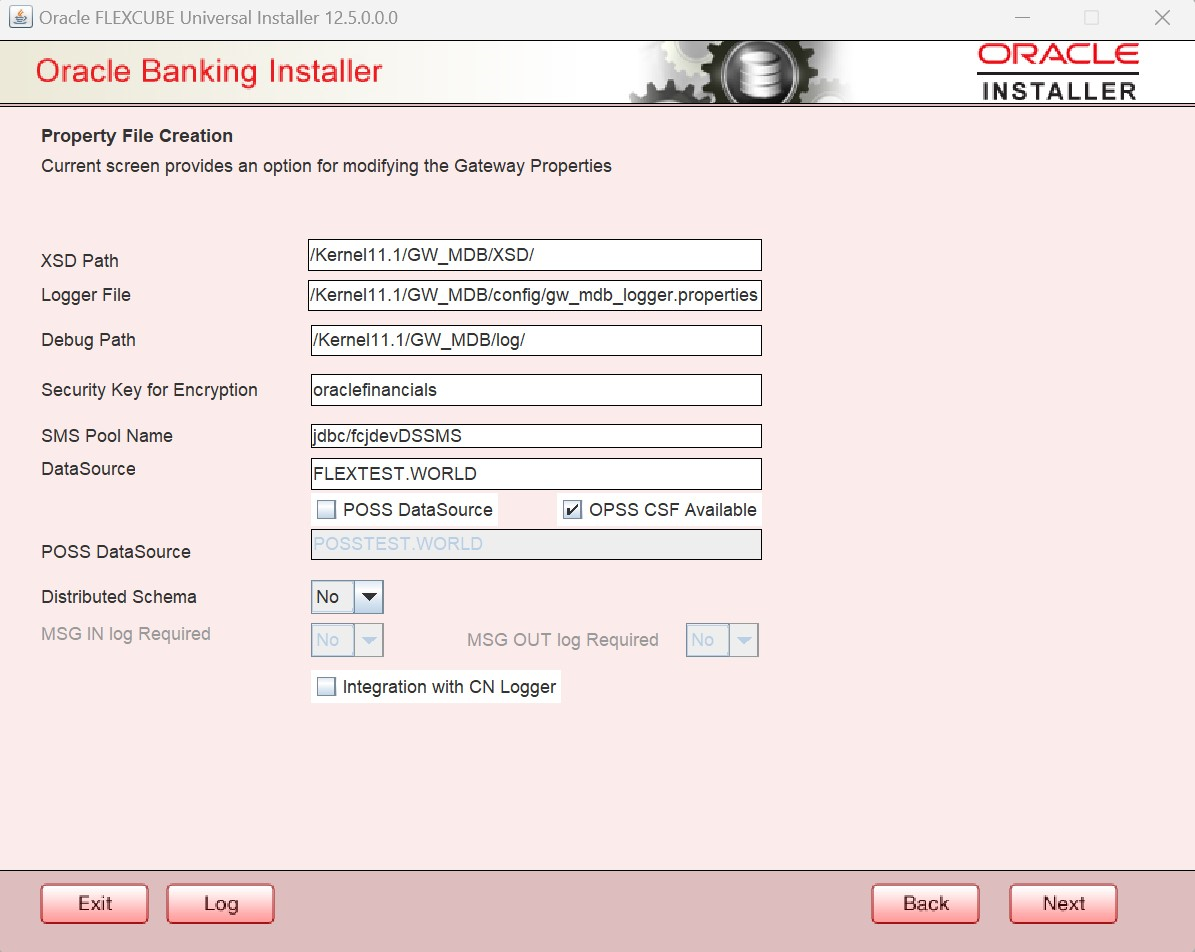Click the Property File Creation heading
Viewport: 1195px width, 952px height.
click(137, 136)
